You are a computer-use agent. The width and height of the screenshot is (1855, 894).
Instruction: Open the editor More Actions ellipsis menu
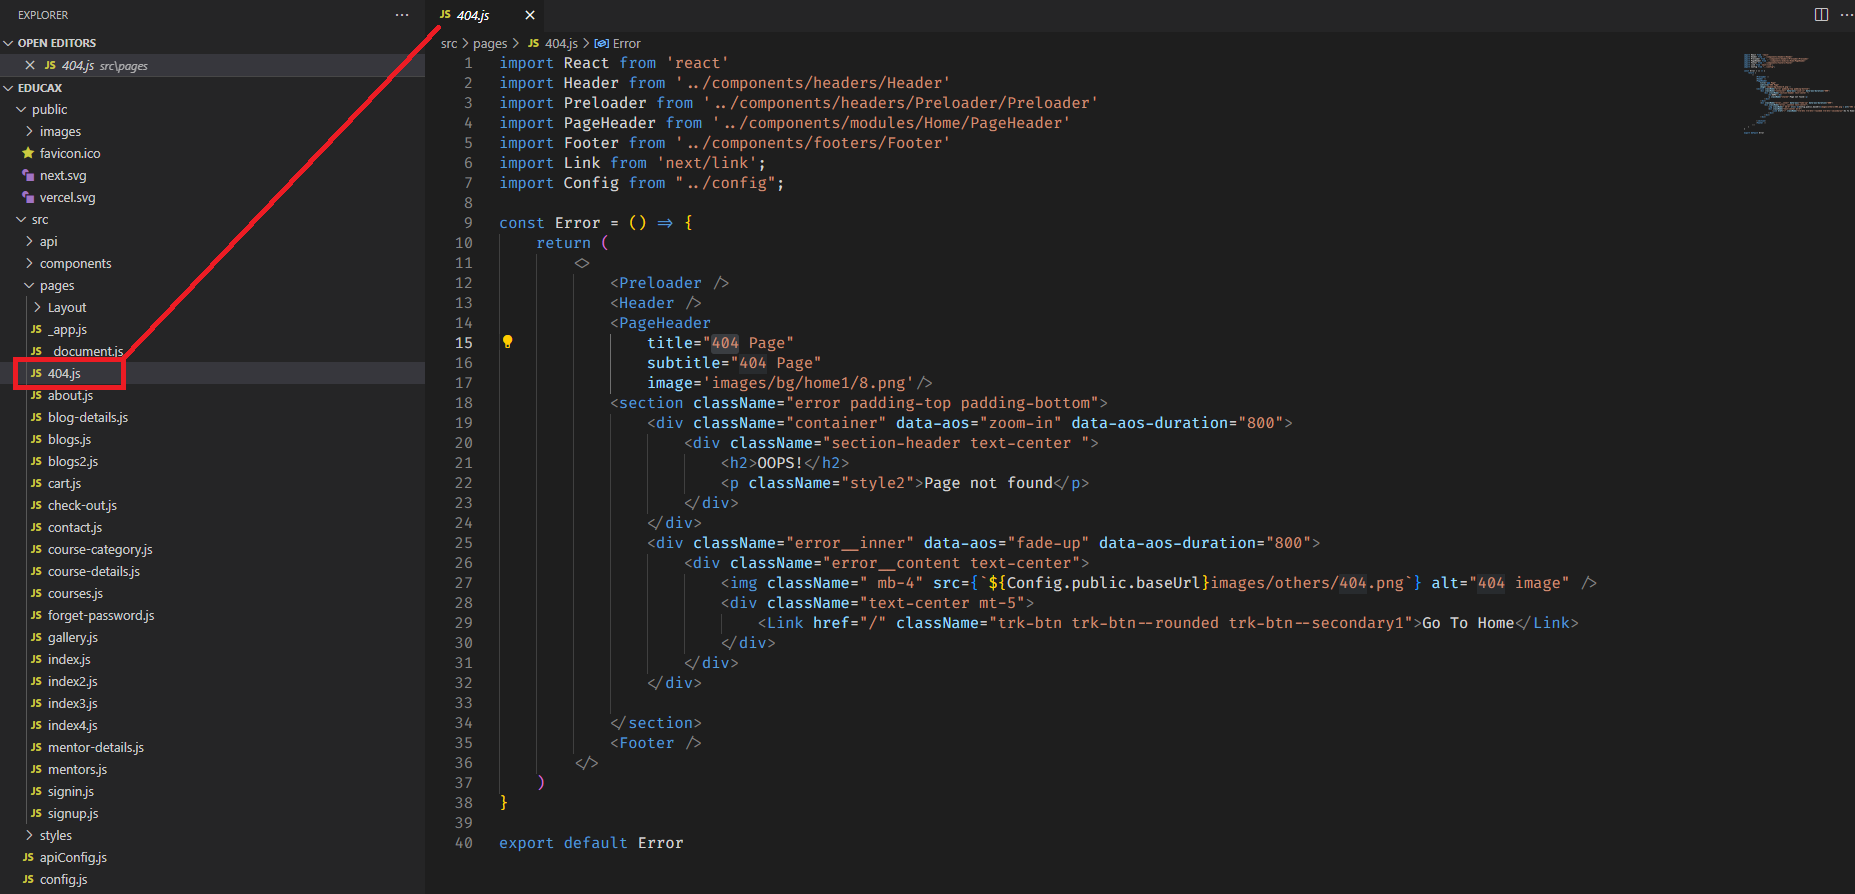pos(1846,15)
